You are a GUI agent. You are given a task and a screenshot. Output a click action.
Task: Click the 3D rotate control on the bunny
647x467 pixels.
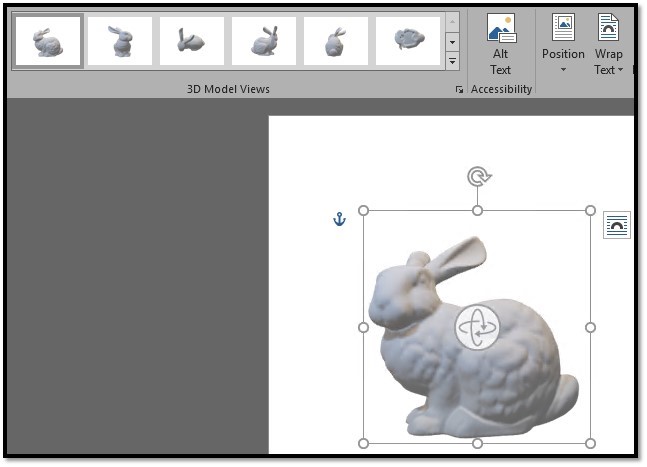(477, 328)
